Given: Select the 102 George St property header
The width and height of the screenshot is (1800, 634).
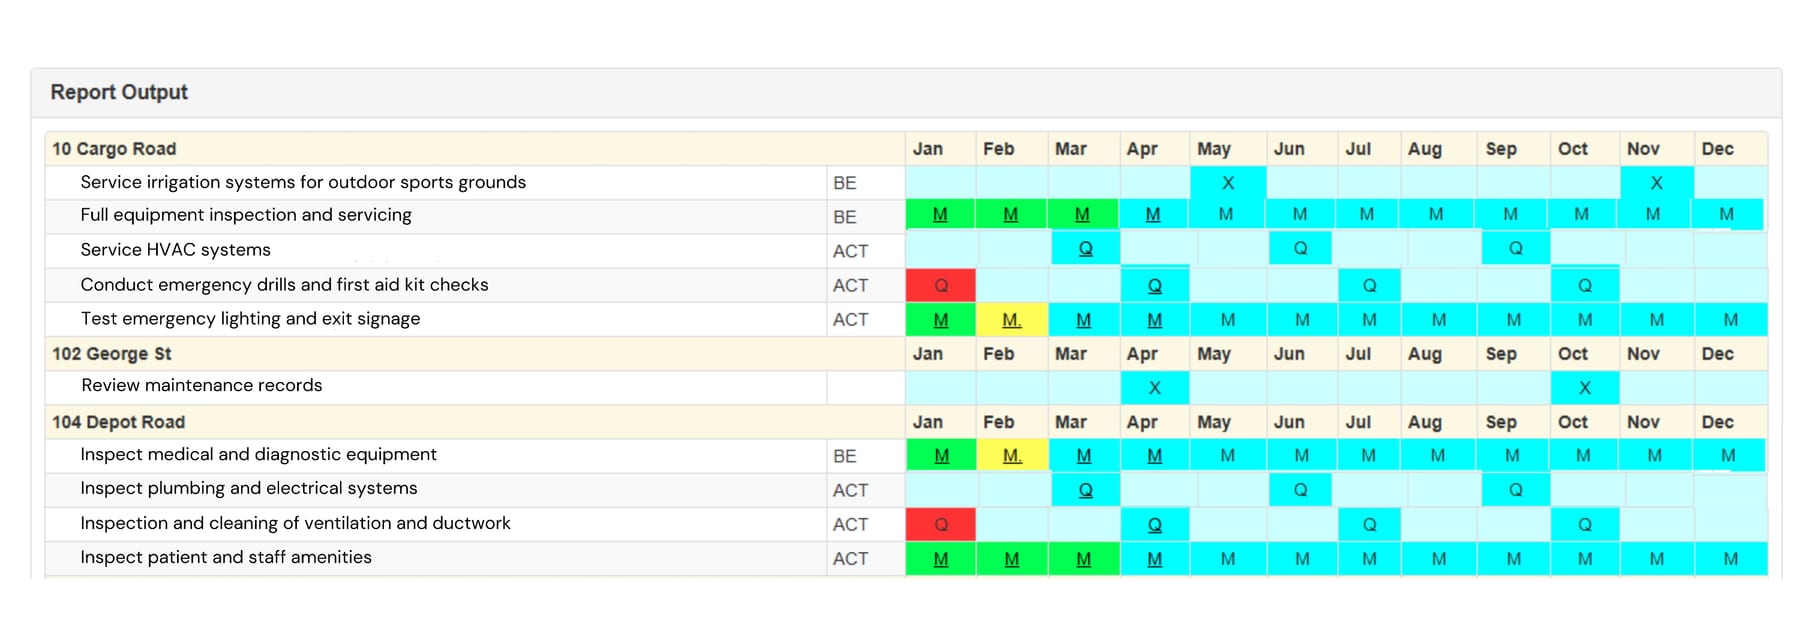Looking at the screenshot, I should click(x=112, y=354).
